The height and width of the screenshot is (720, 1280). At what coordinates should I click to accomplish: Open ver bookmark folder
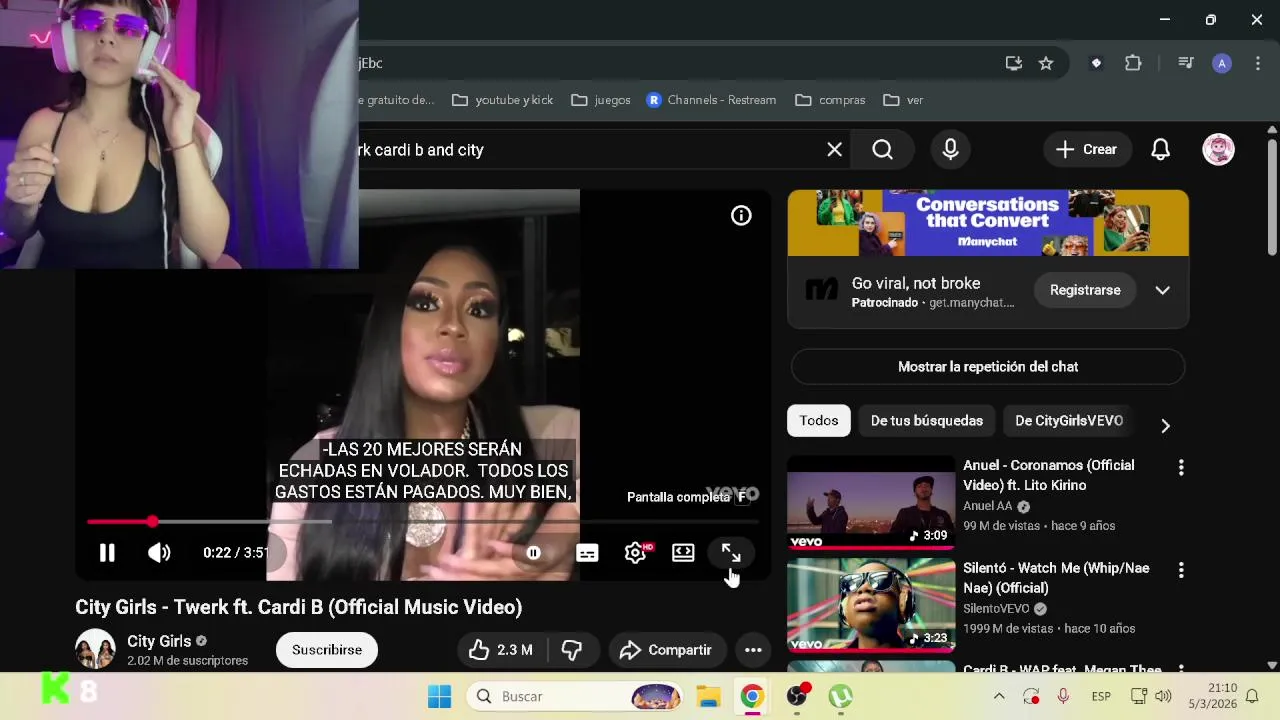[x=903, y=100]
